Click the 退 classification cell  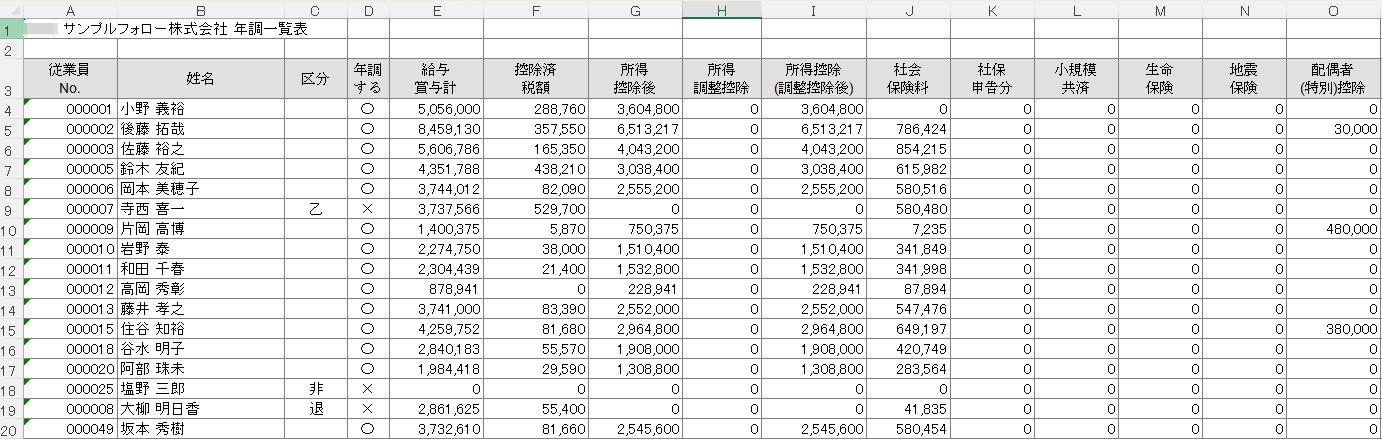[315, 409]
